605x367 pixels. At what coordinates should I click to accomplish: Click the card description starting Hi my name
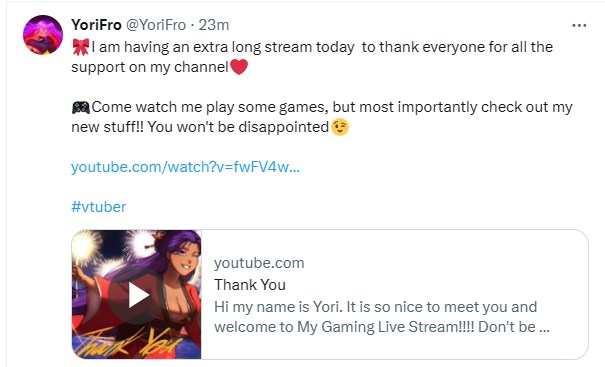click(x=382, y=317)
